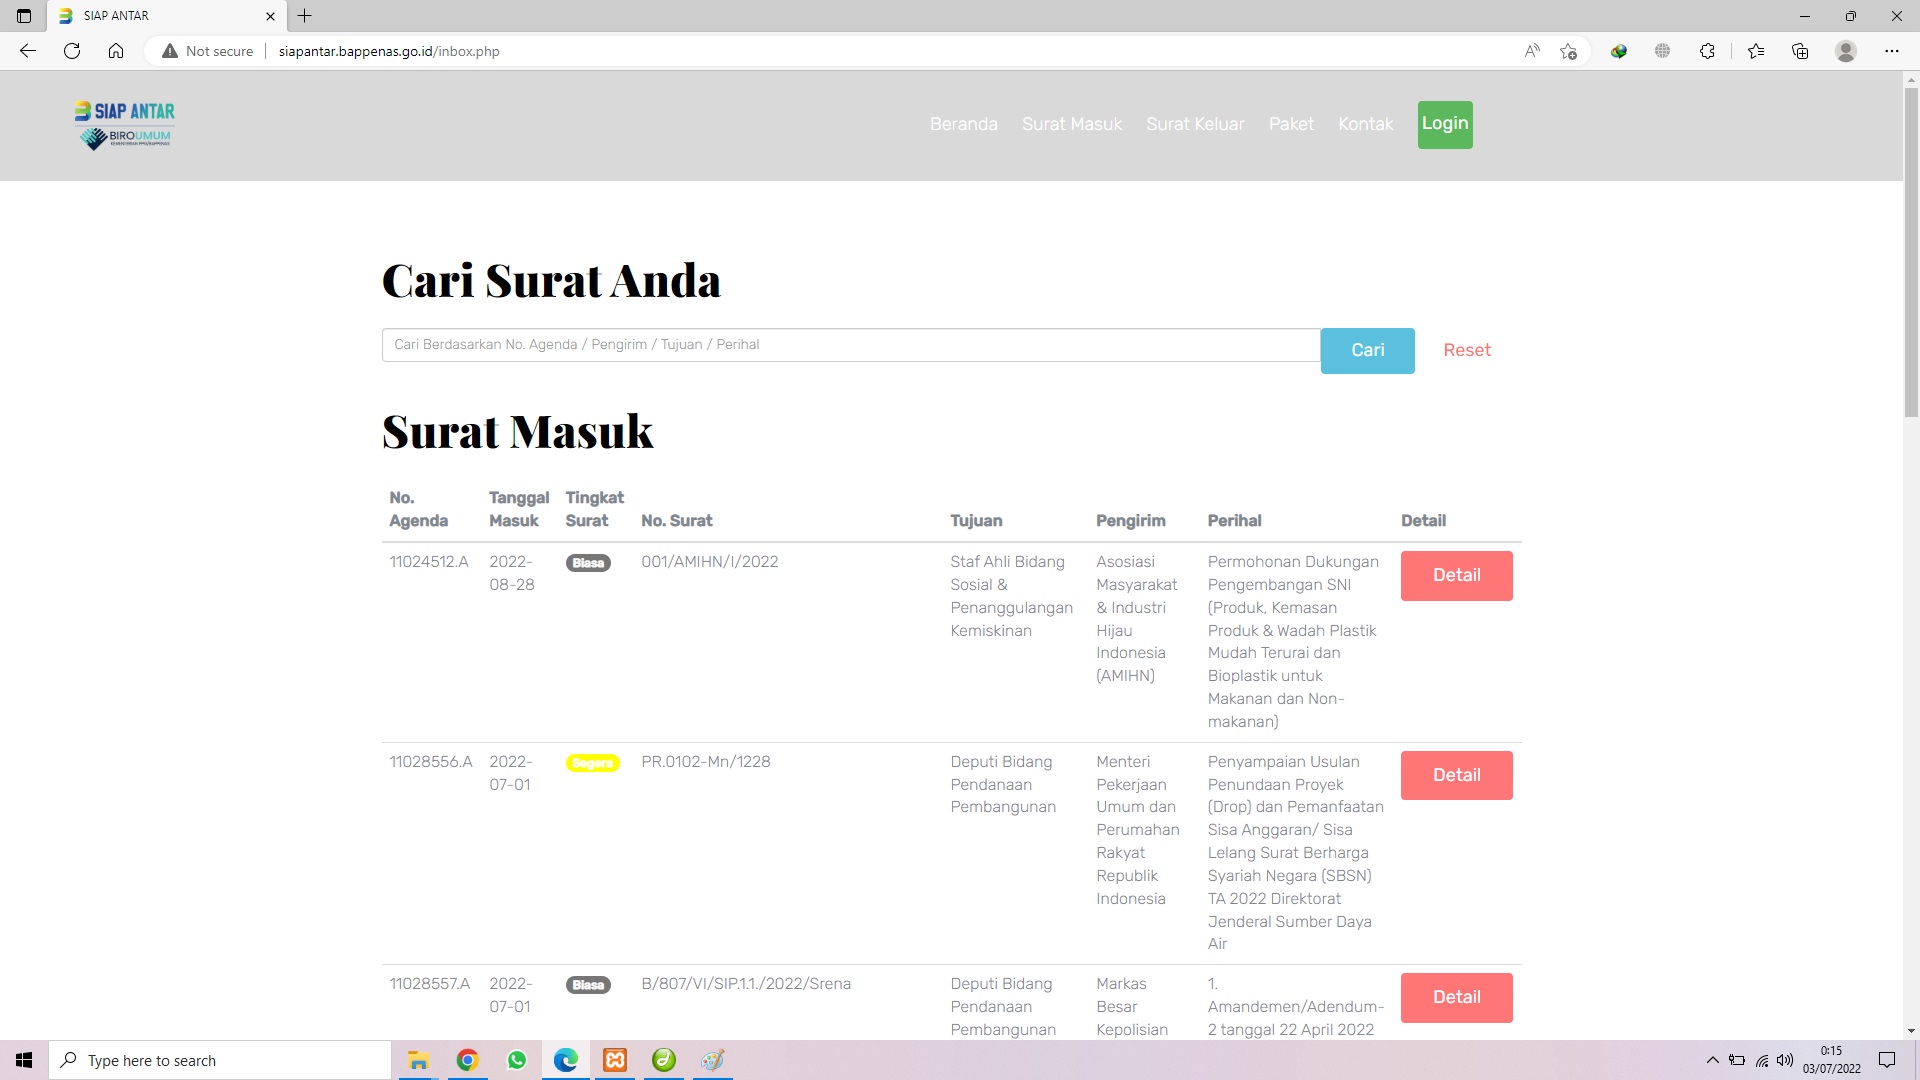Go to browser home page icon
Image resolution: width=1920 pixels, height=1080 pixels.
[116, 51]
